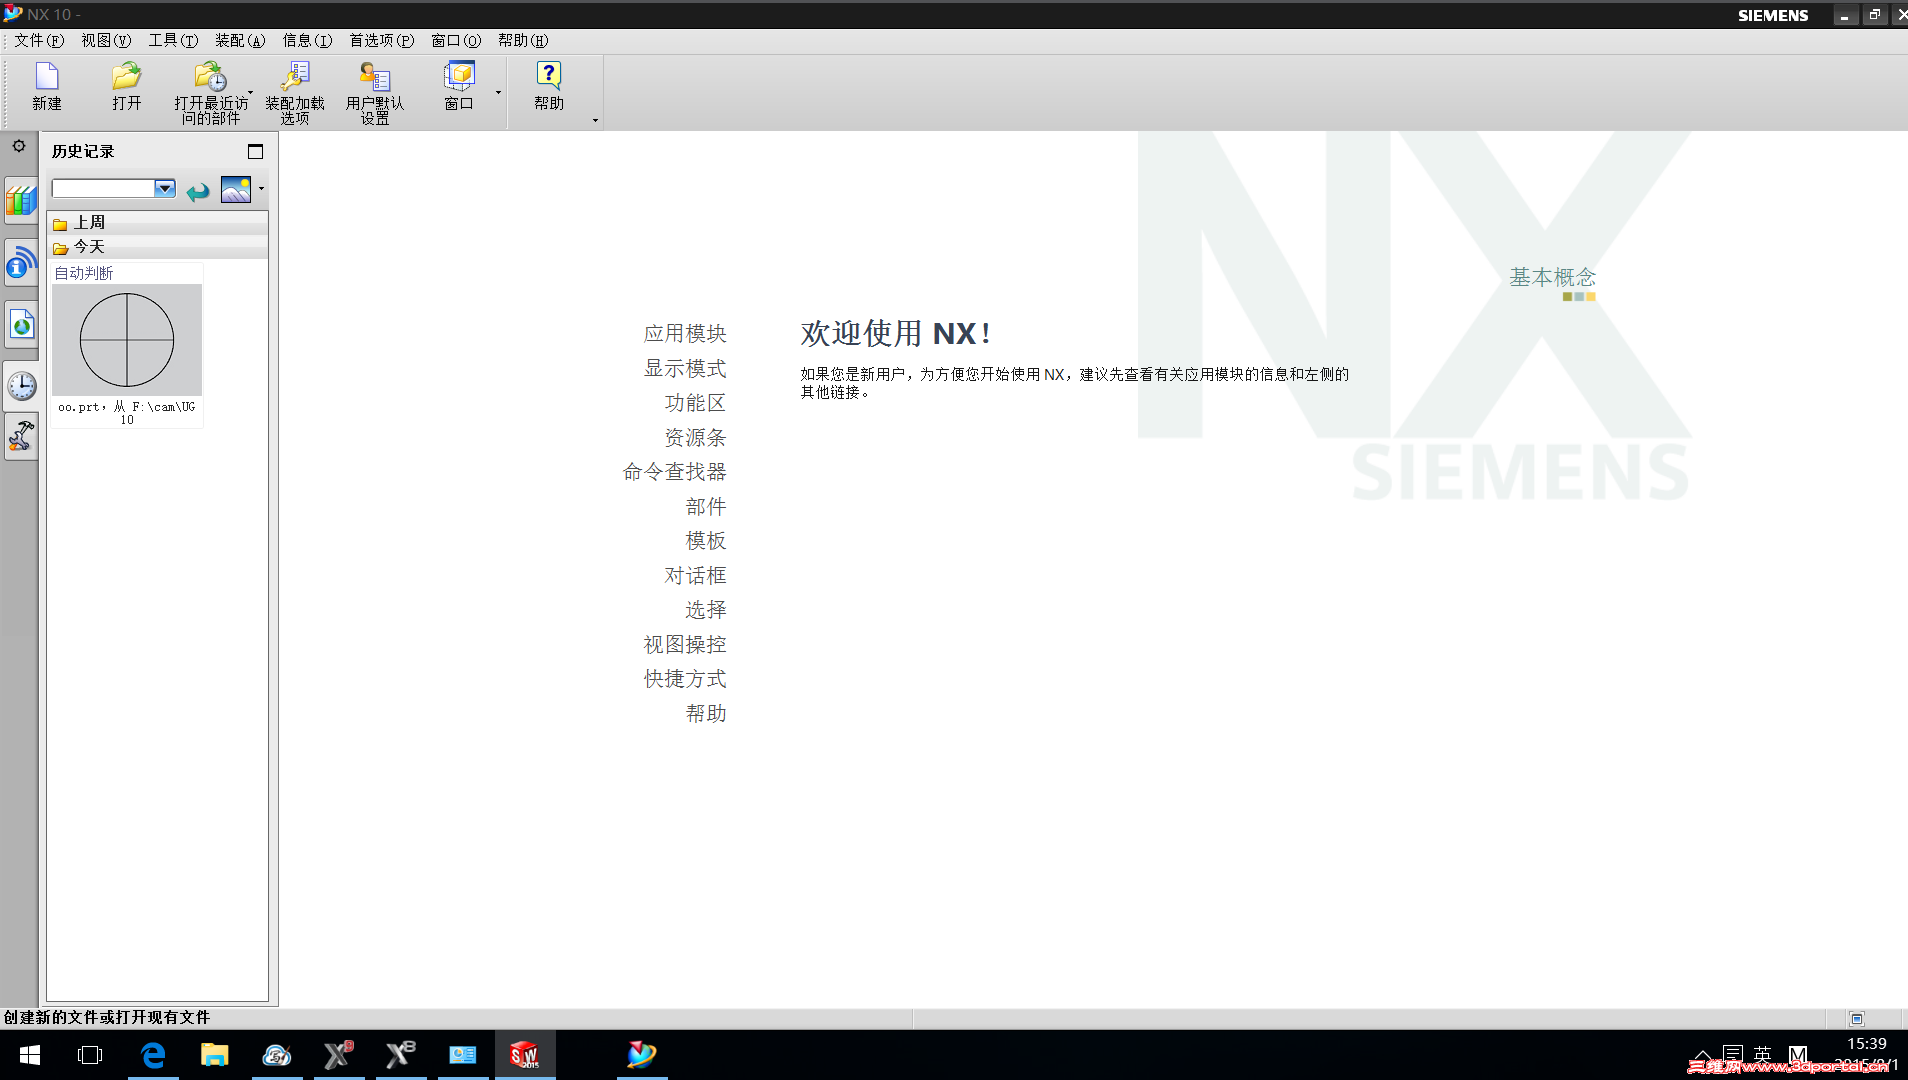Image resolution: width=1908 pixels, height=1080 pixels.
Task: Click the 基本概念 heading link
Action: tap(1553, 277)
